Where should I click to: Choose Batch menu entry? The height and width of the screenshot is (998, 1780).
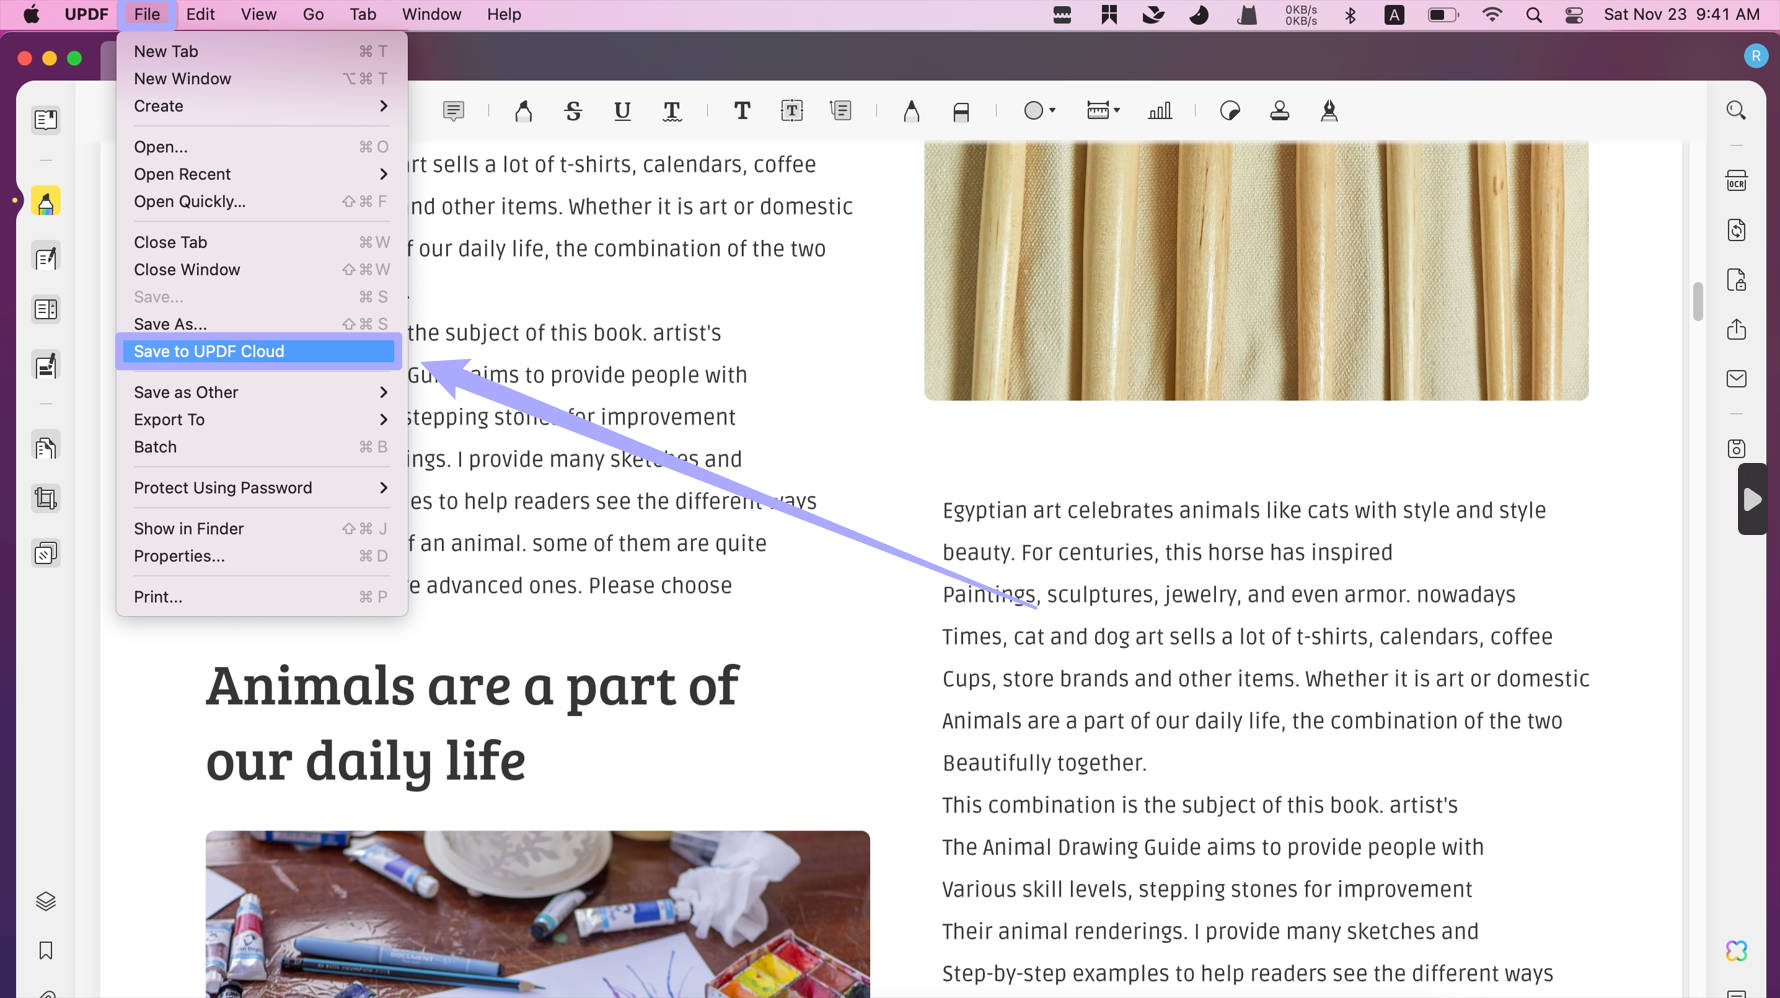tap(262, 447)
